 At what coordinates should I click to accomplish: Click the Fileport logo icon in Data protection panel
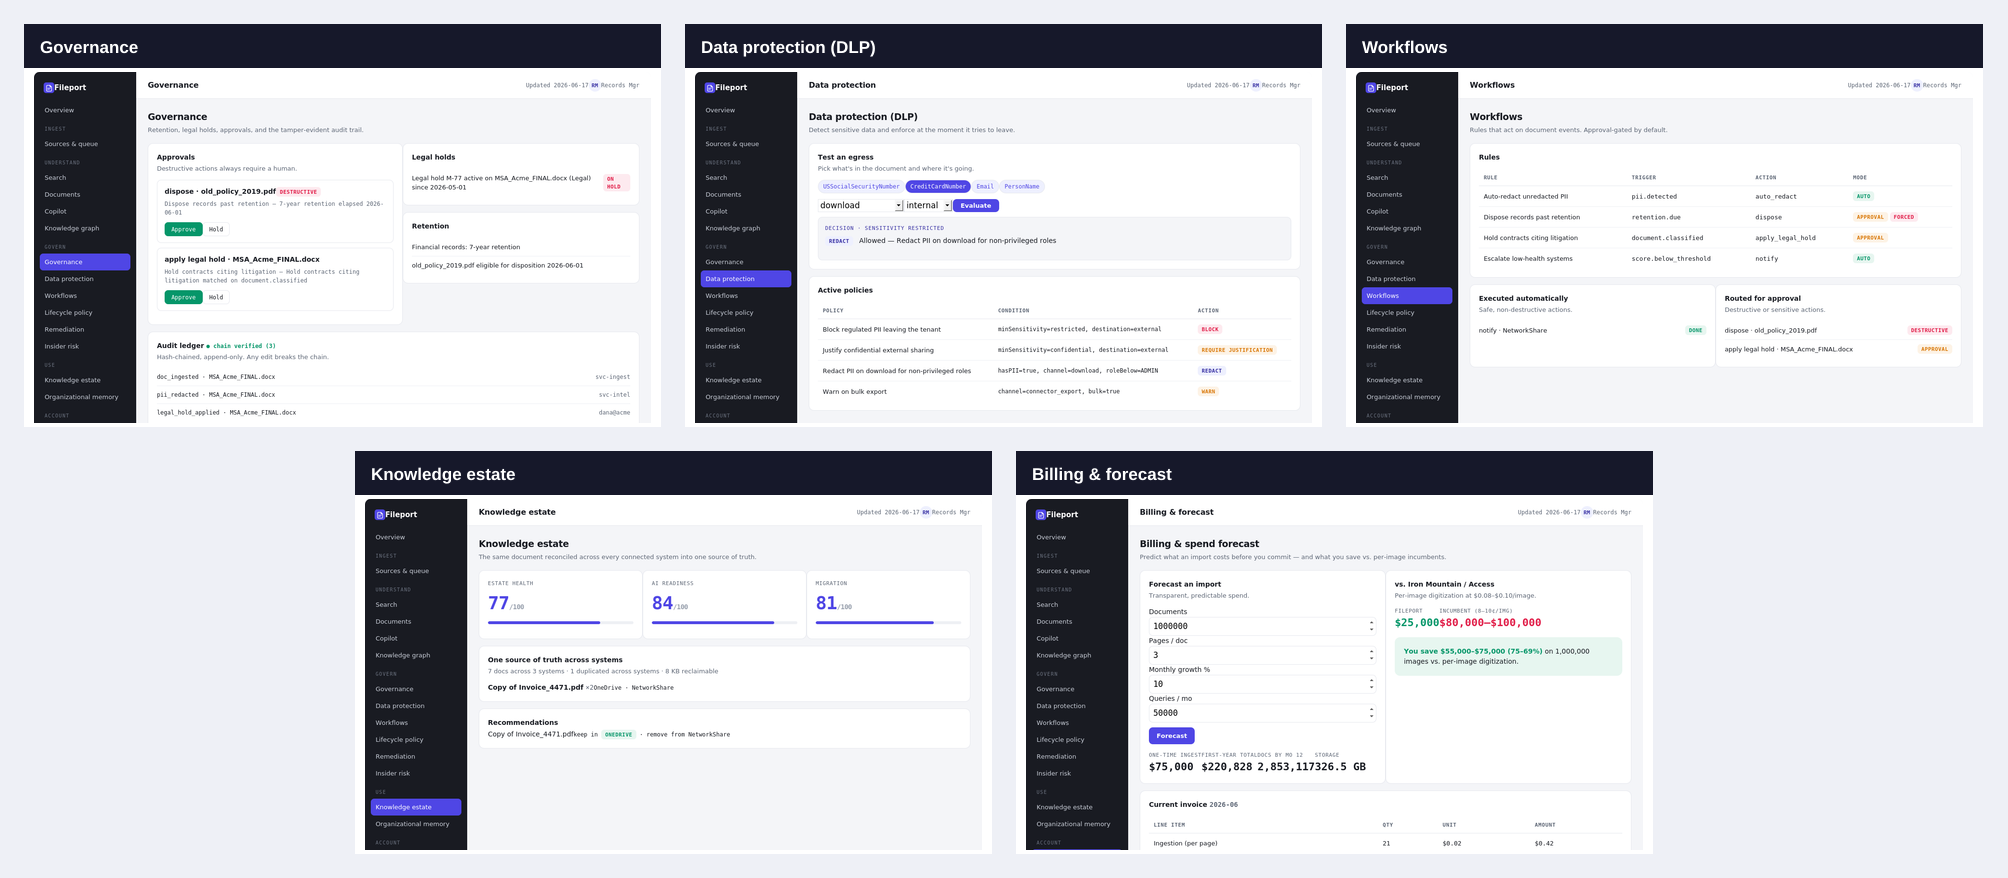pos(710,88)
